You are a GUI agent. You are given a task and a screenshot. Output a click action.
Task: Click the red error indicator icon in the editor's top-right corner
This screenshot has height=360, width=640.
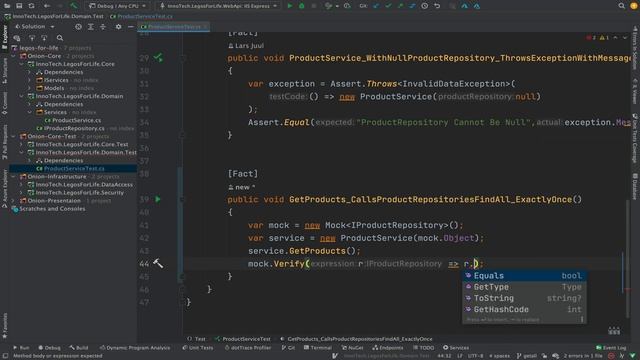coord(591,38)
